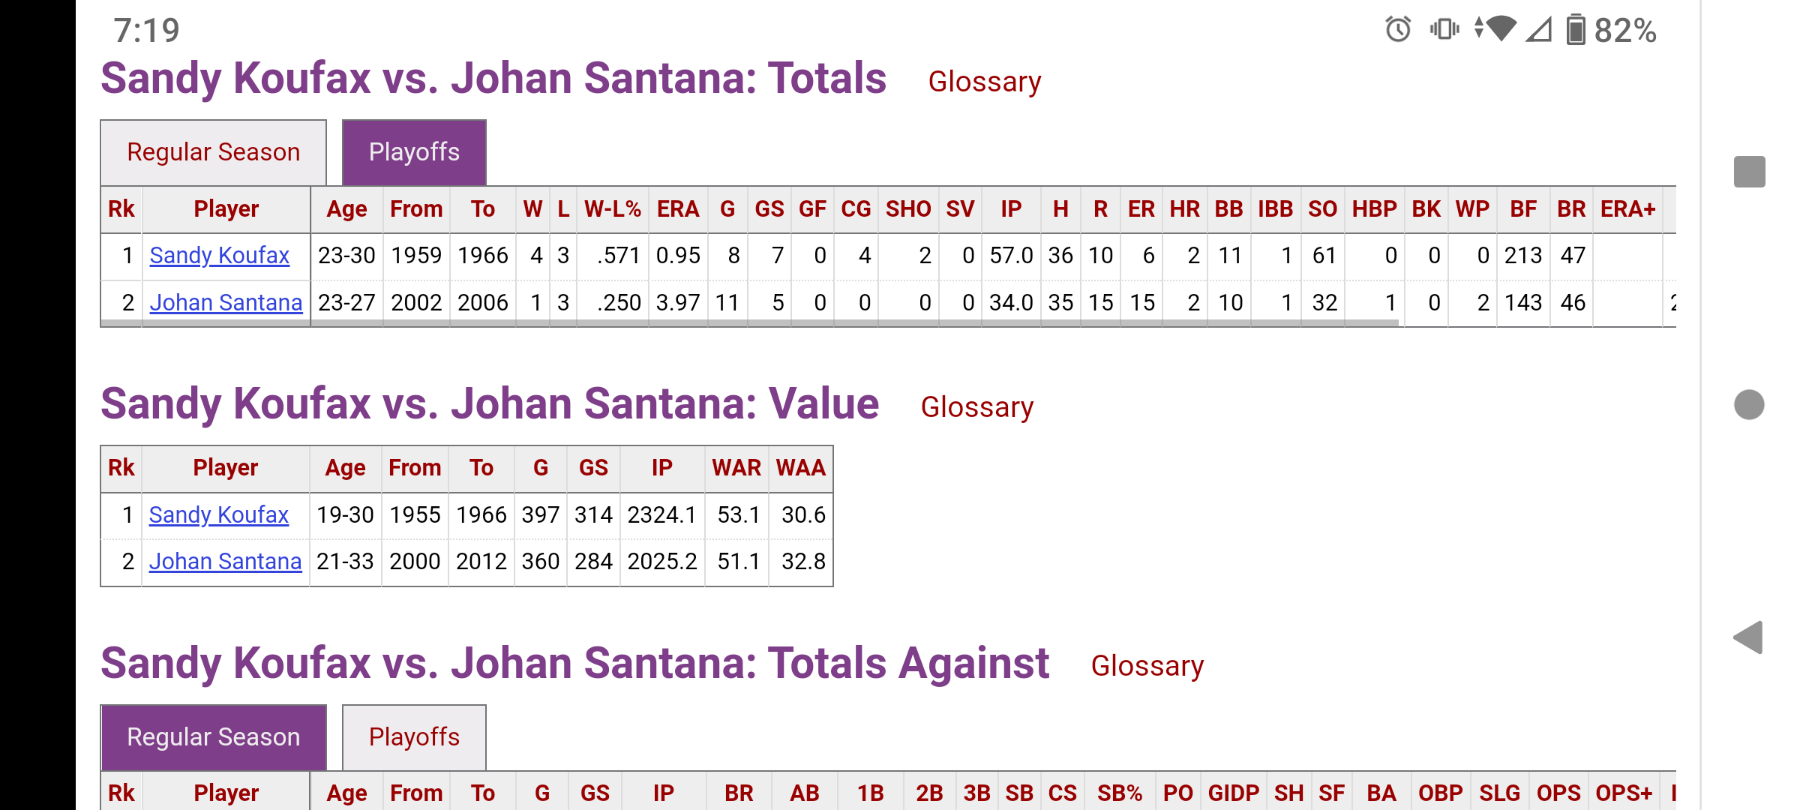Sort Totals table by SO column
The height and width of the screenshot is (810, 1800).
[1322, 209]
